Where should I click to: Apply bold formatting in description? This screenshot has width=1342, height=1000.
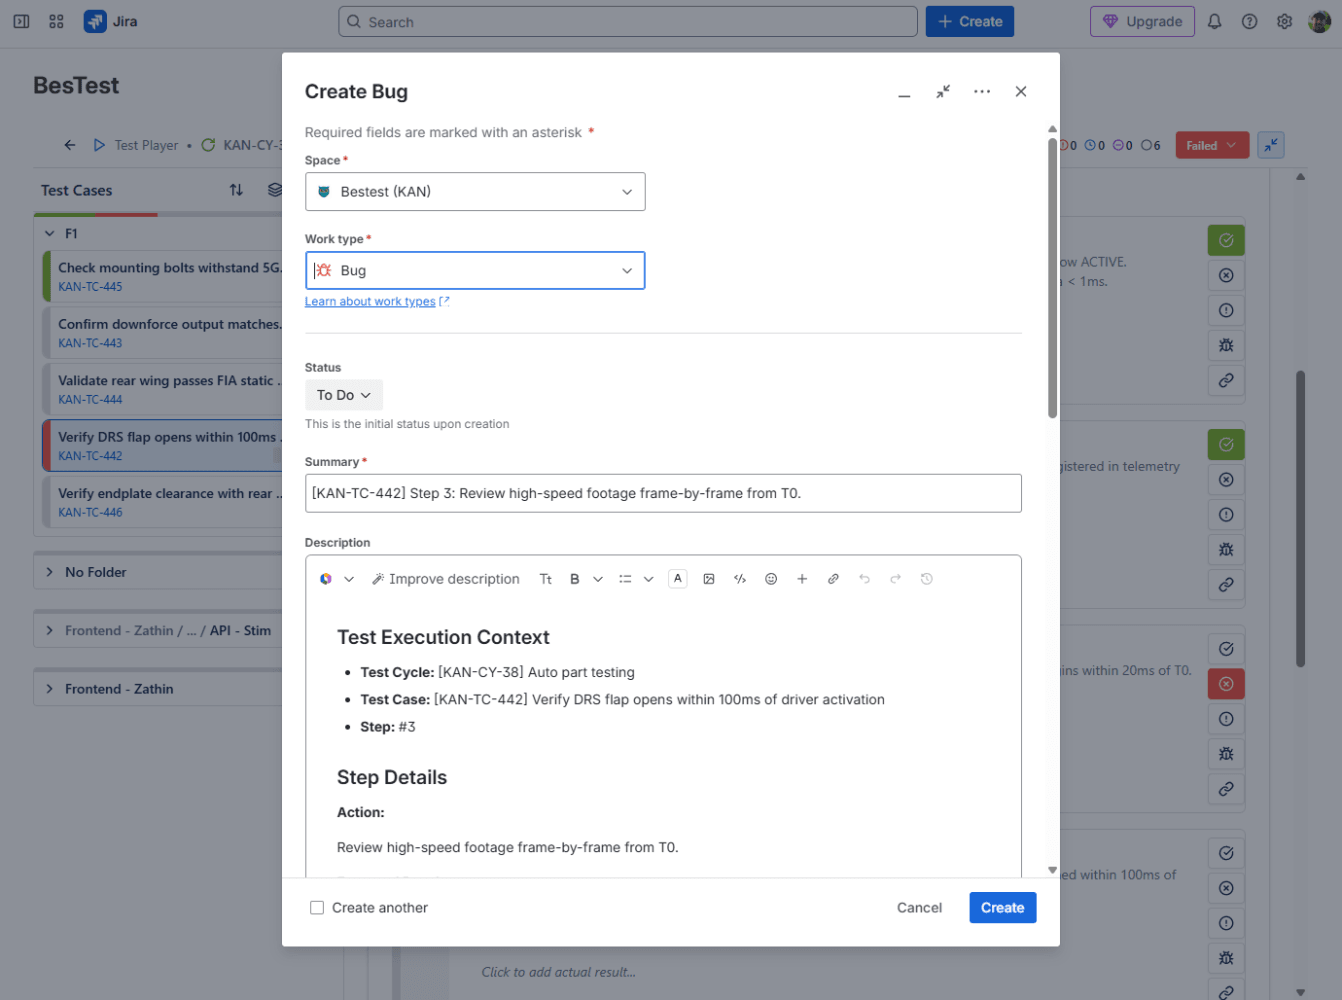click(575, 579)
